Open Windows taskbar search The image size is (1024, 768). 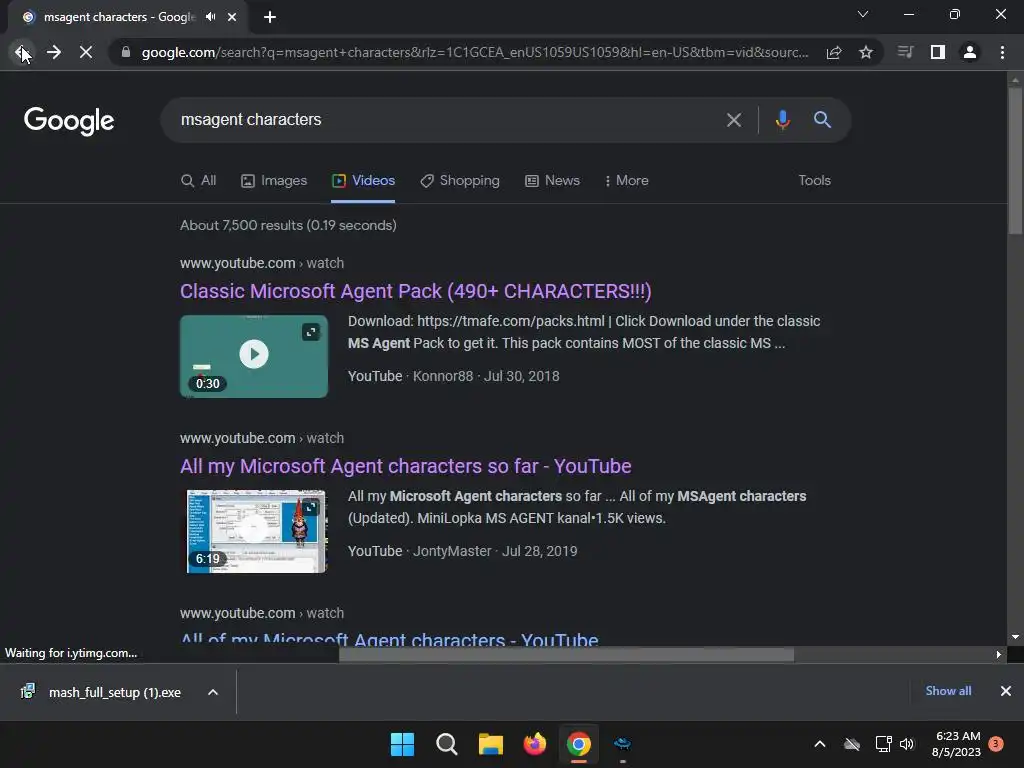[447, 744]
